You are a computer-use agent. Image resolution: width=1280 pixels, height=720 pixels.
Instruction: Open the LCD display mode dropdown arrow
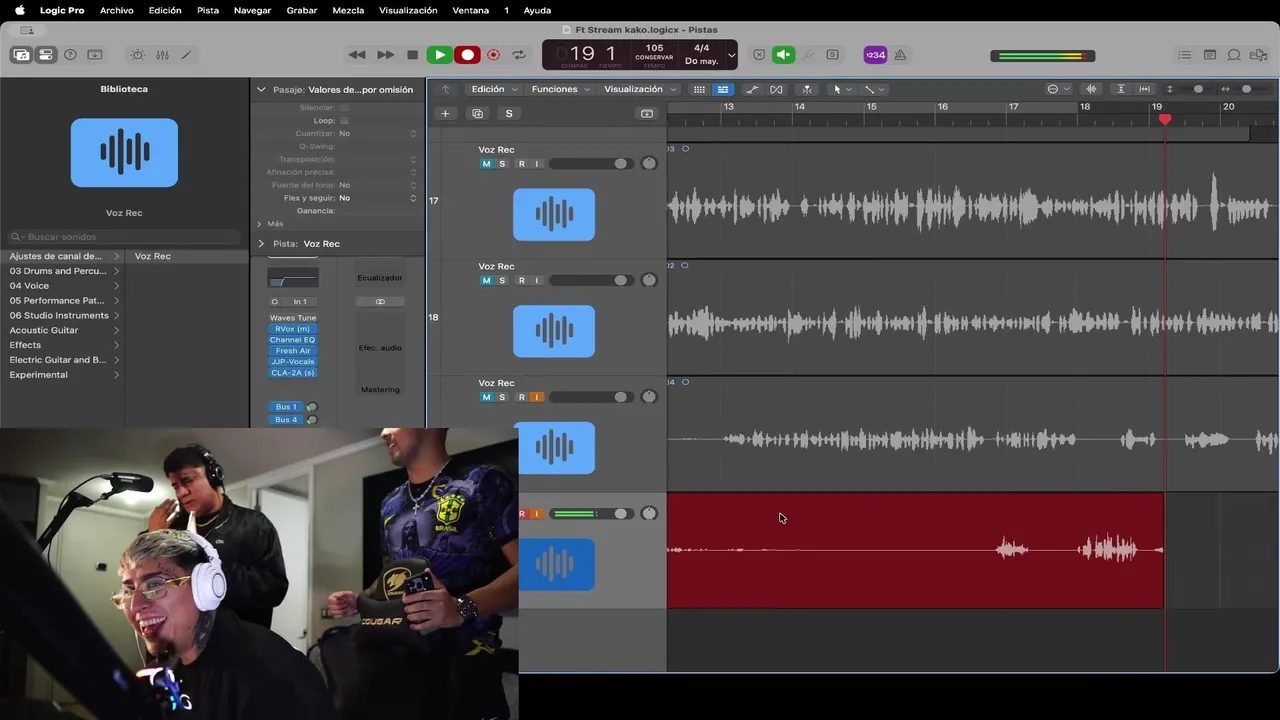click(731, 55)
